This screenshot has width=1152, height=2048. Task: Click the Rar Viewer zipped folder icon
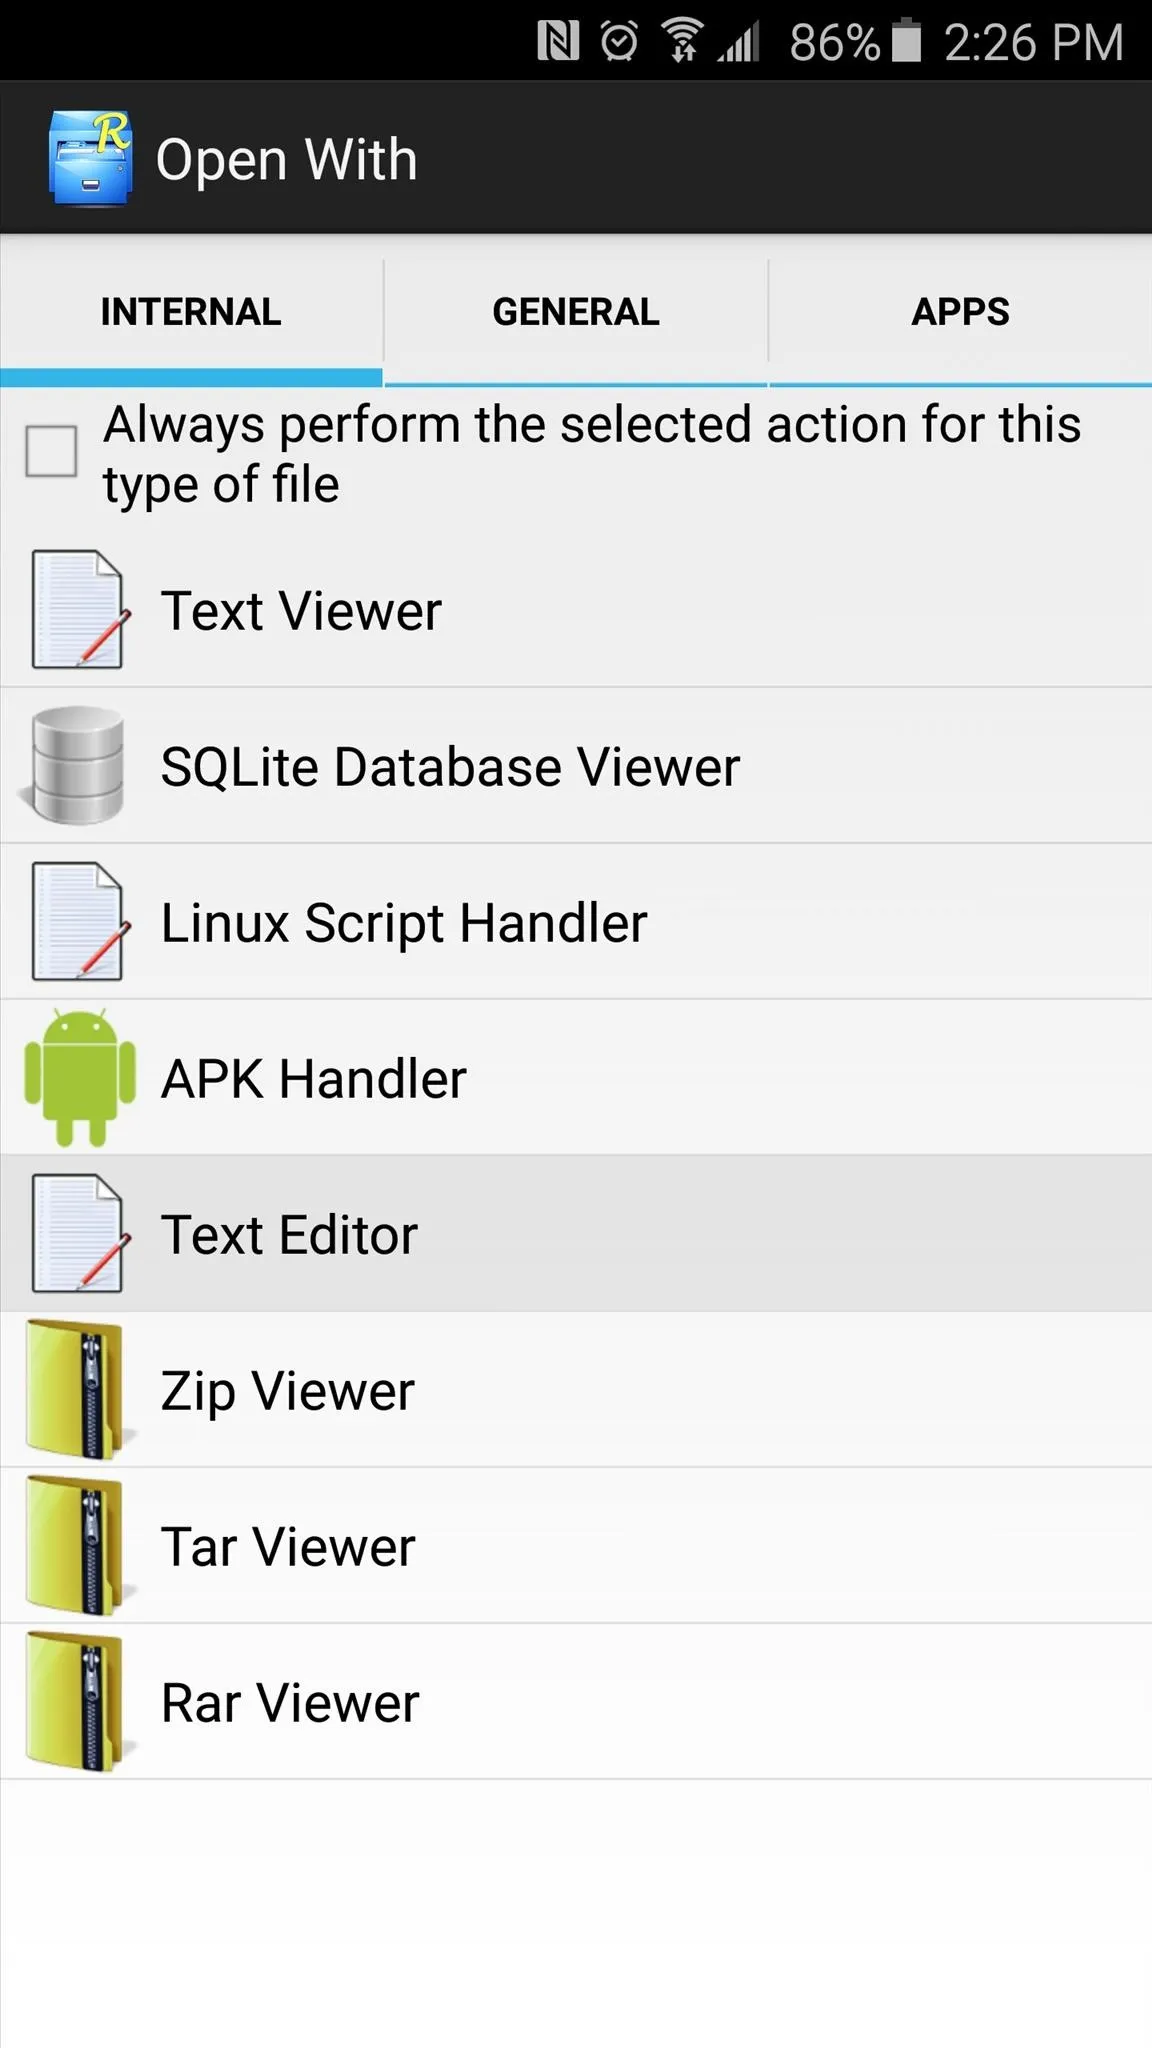(78, 1702)
